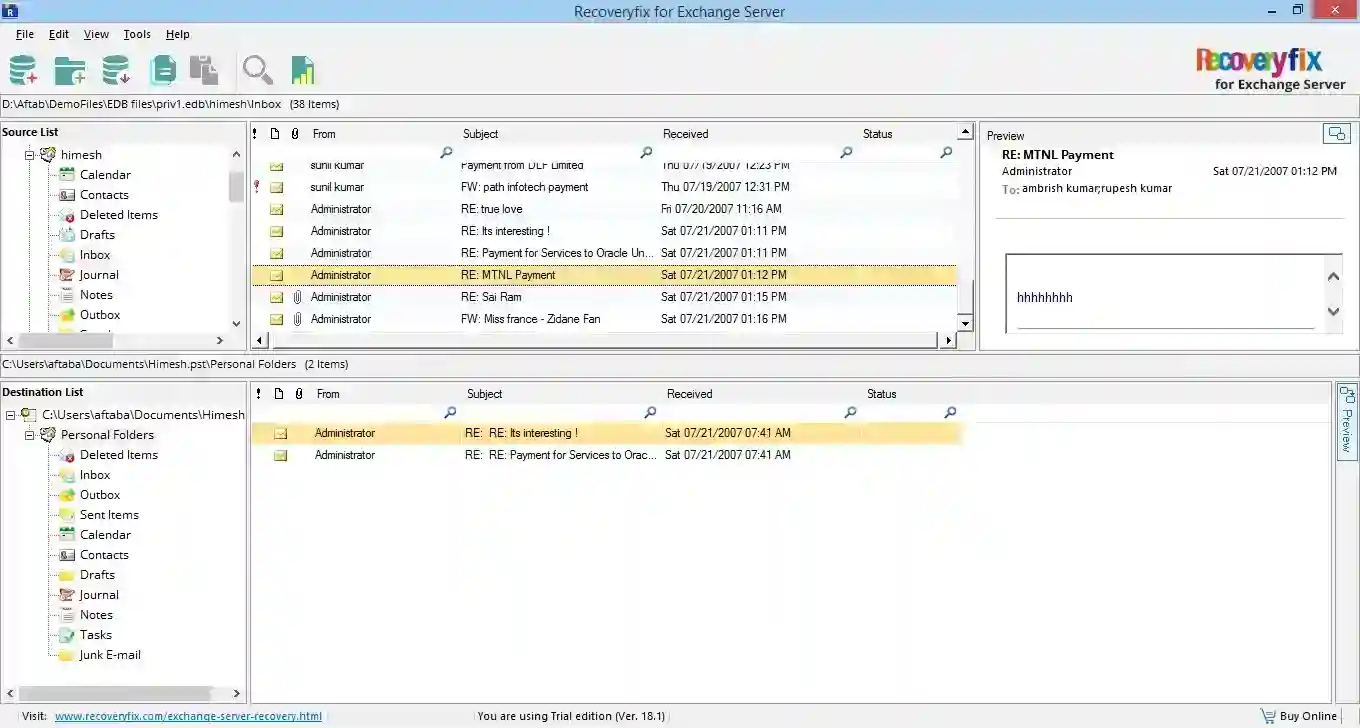Click the item type column header in destination list
Image resolution: width=1360 pixels, height=728 pixels.
279,394
